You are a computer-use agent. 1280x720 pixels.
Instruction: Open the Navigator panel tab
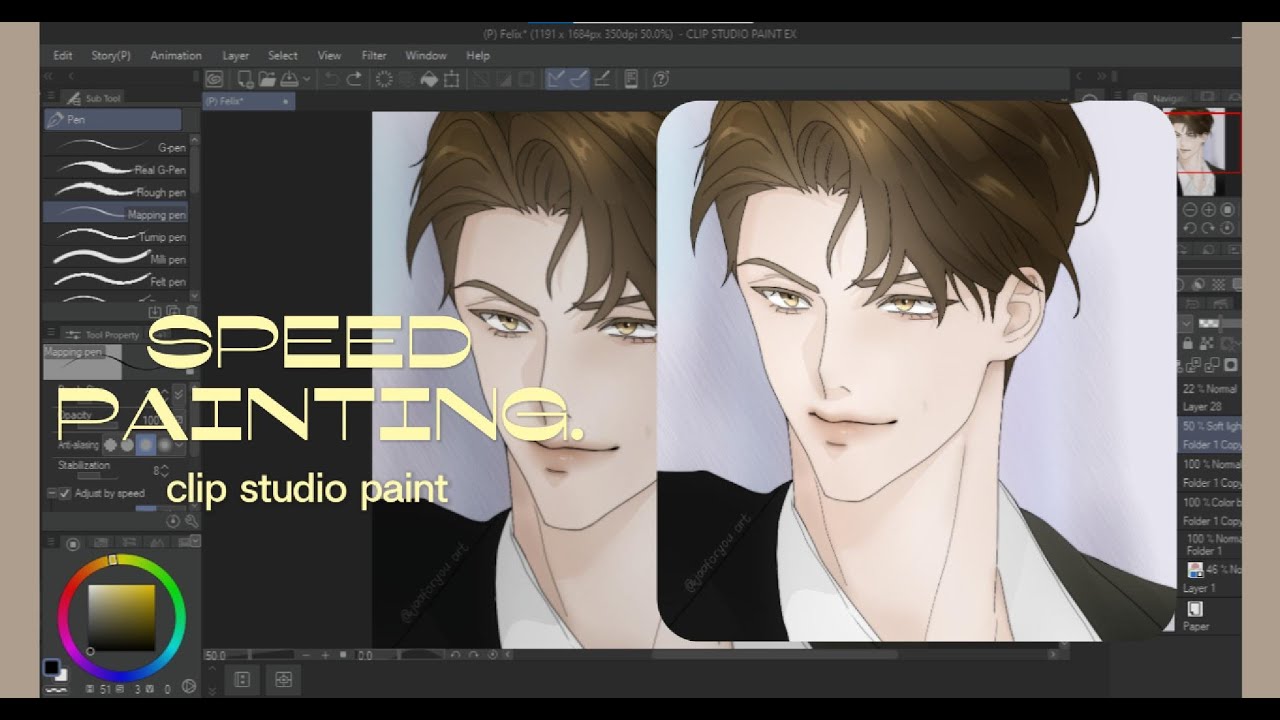(x=1161, y=98)
